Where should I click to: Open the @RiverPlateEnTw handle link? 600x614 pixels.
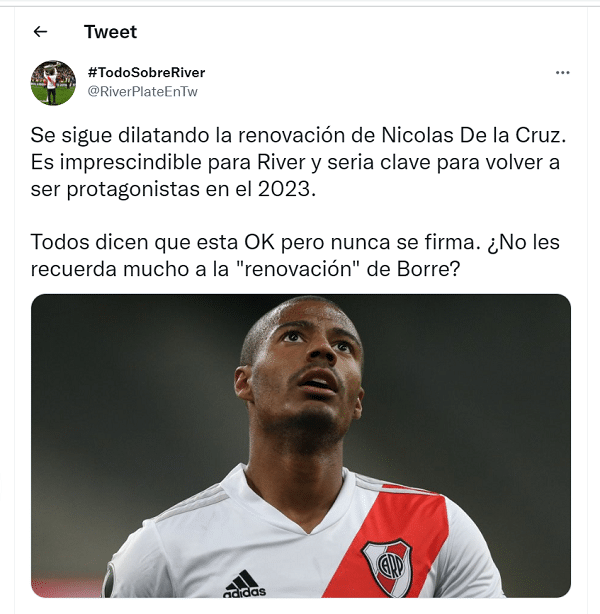pyautogui.click(x=143, y=92)
